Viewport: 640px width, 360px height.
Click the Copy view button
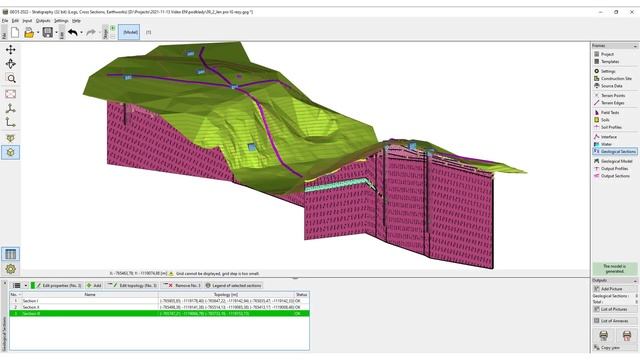coord(614,348)
